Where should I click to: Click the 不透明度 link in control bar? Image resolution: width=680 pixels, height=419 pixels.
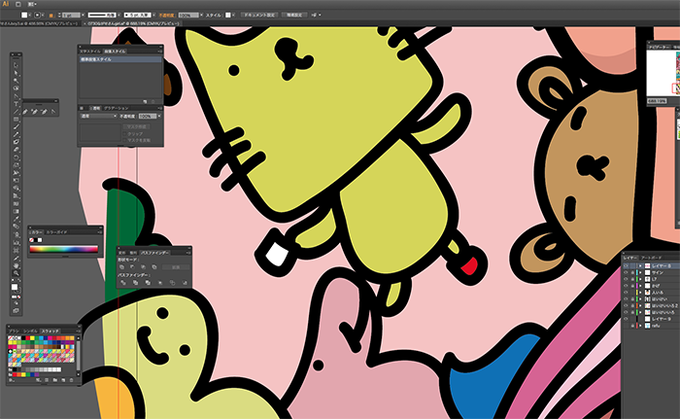[167, 15]
